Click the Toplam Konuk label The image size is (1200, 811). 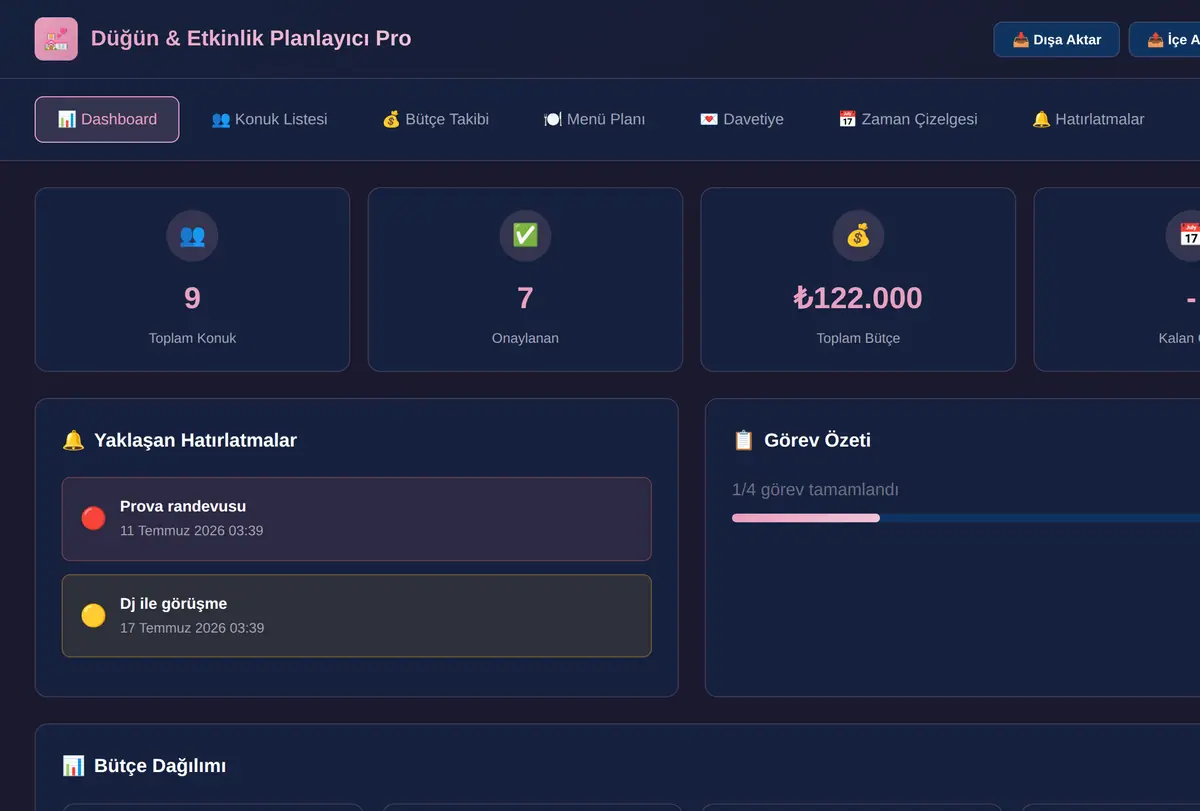[192, 338]
